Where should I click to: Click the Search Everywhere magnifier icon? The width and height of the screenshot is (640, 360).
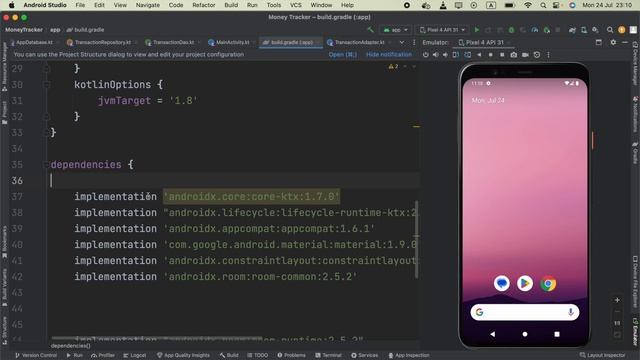(610, 30)
